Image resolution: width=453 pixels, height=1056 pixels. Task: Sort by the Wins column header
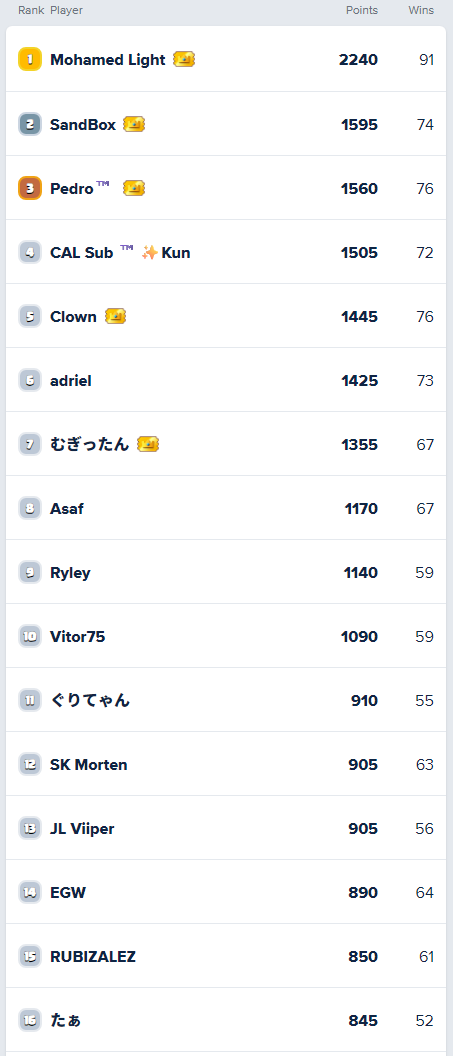click(421, 10)
